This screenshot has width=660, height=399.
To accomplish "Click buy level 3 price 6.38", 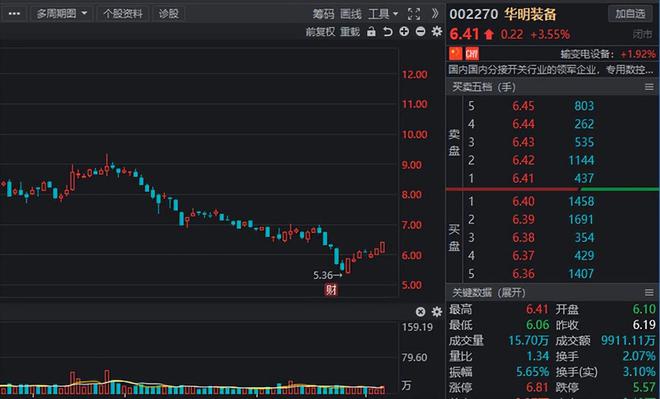I will click(x=523, y=238).
